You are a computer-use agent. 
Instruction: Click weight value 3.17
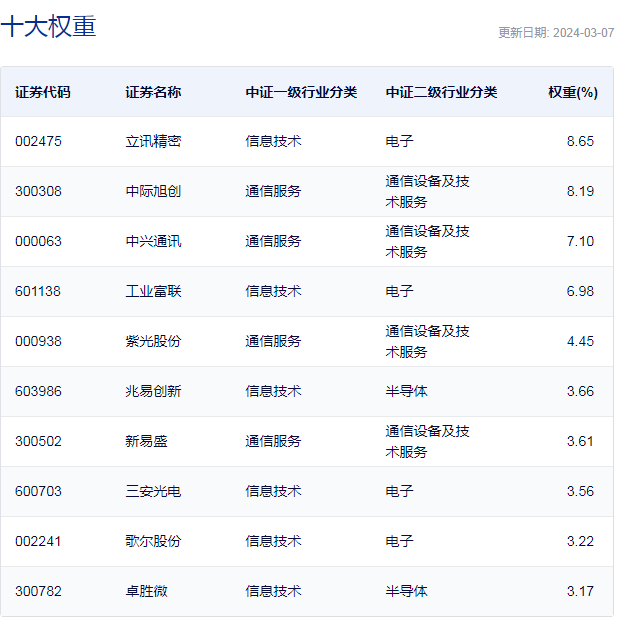[x=580, y=591]
